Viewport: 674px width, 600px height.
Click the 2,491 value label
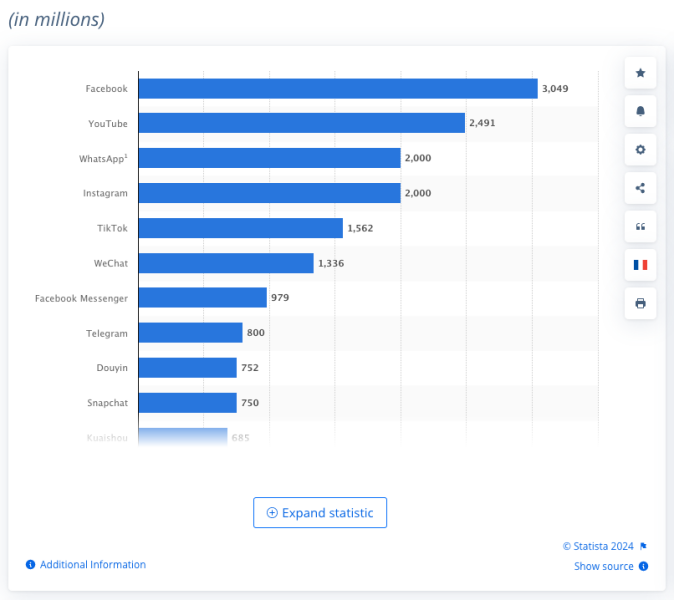482,123
